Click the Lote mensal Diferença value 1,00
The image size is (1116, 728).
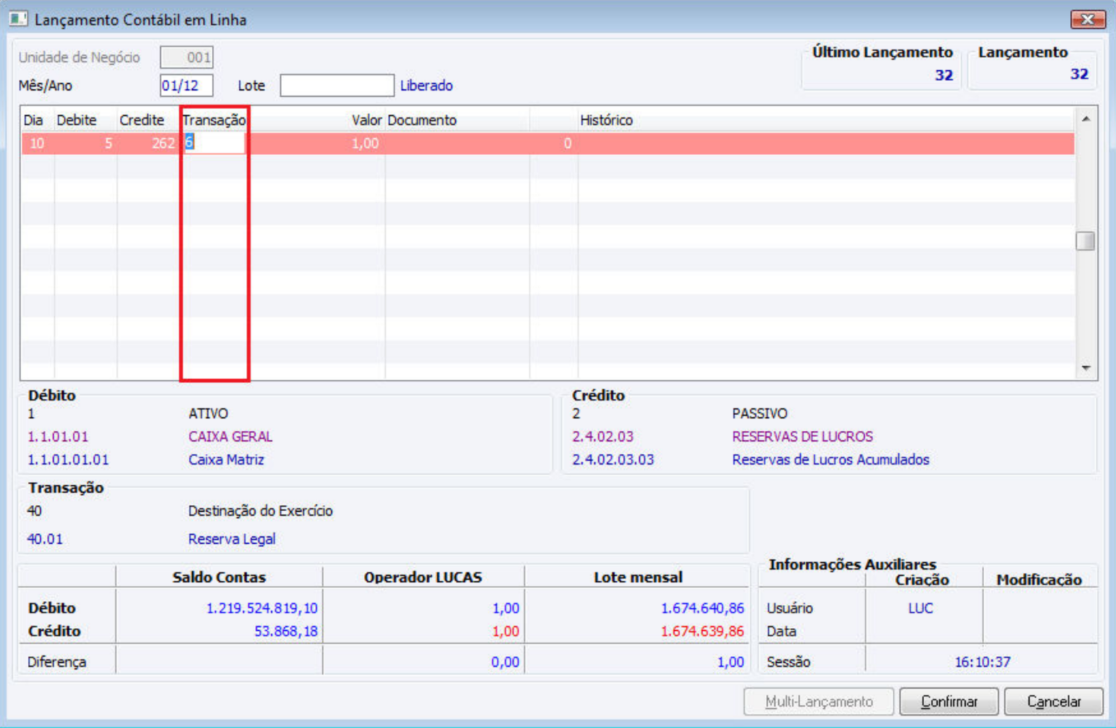pos(730,663)
